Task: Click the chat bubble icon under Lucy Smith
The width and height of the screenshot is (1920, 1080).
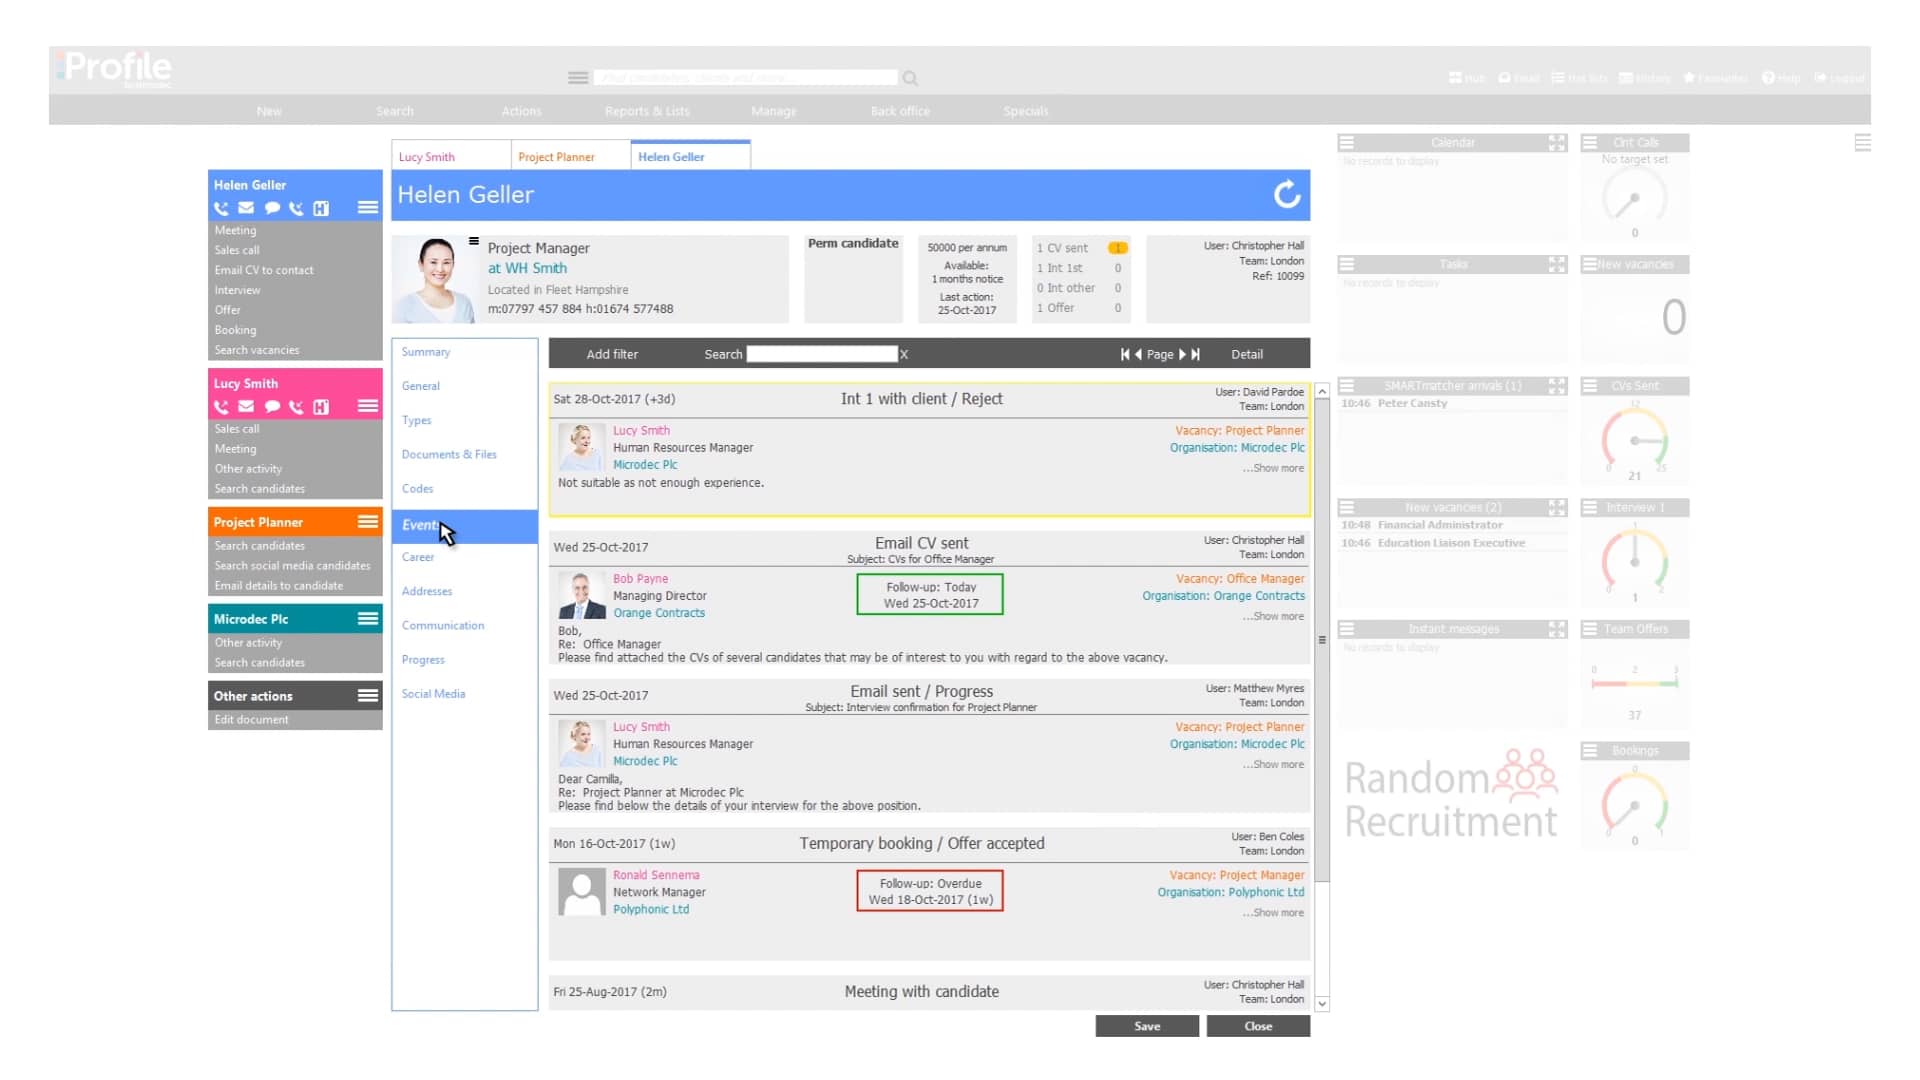Action: [x=271, y=407]
